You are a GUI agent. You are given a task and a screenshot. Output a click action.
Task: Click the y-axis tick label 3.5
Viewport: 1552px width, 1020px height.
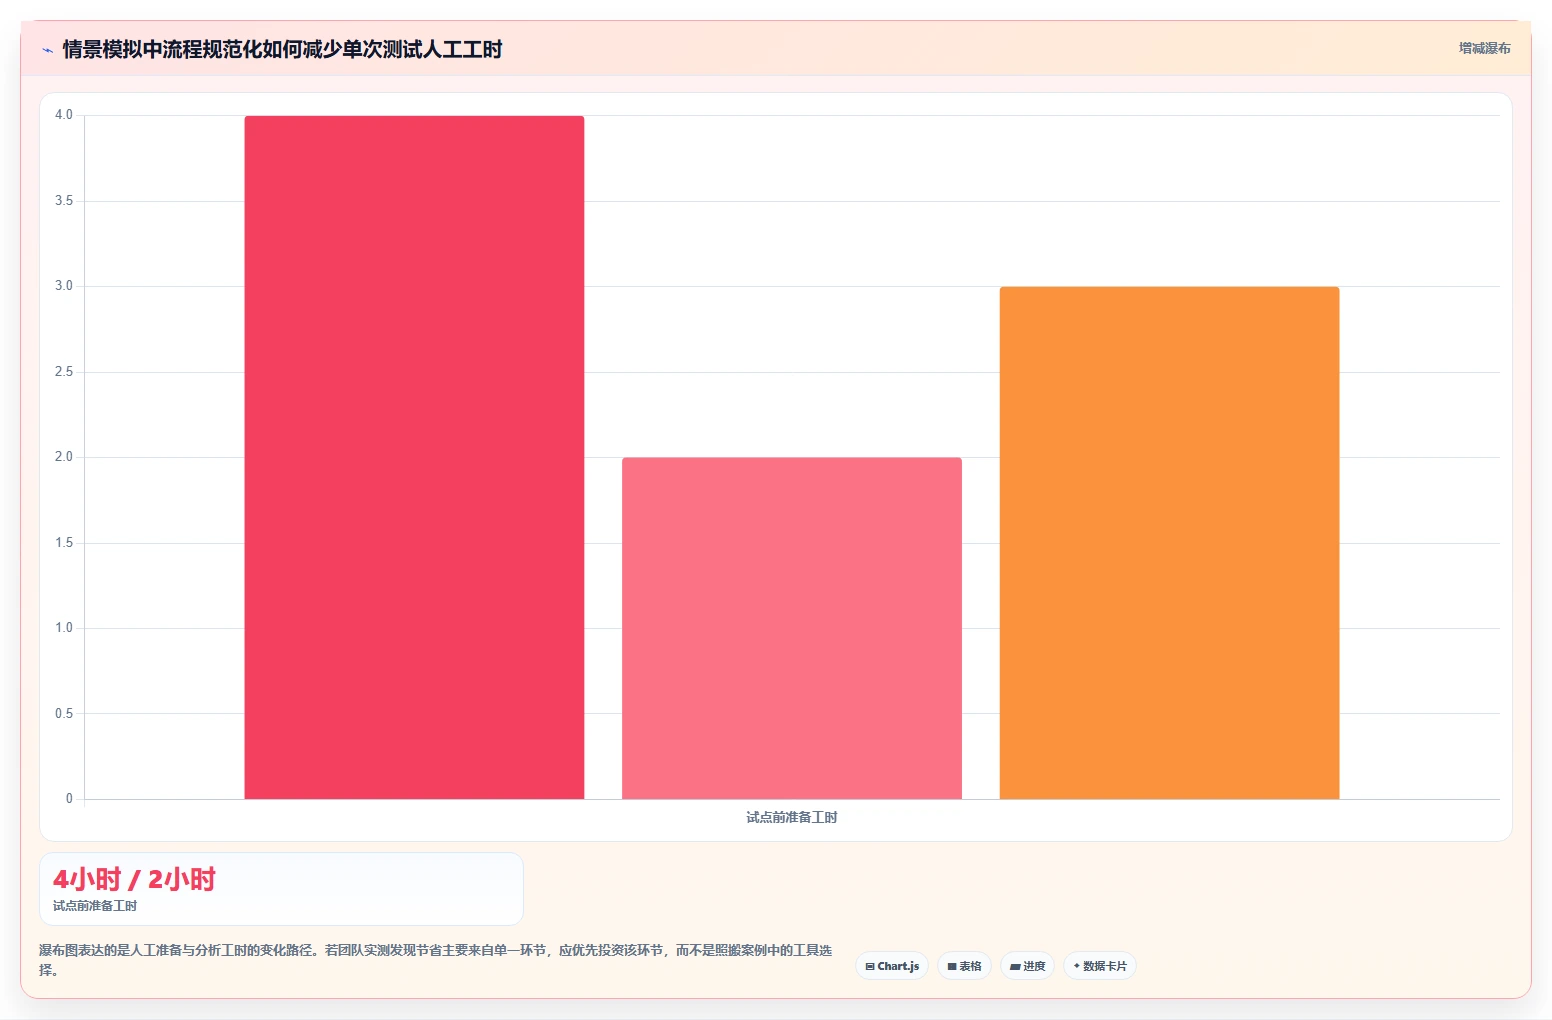point(64,201)
